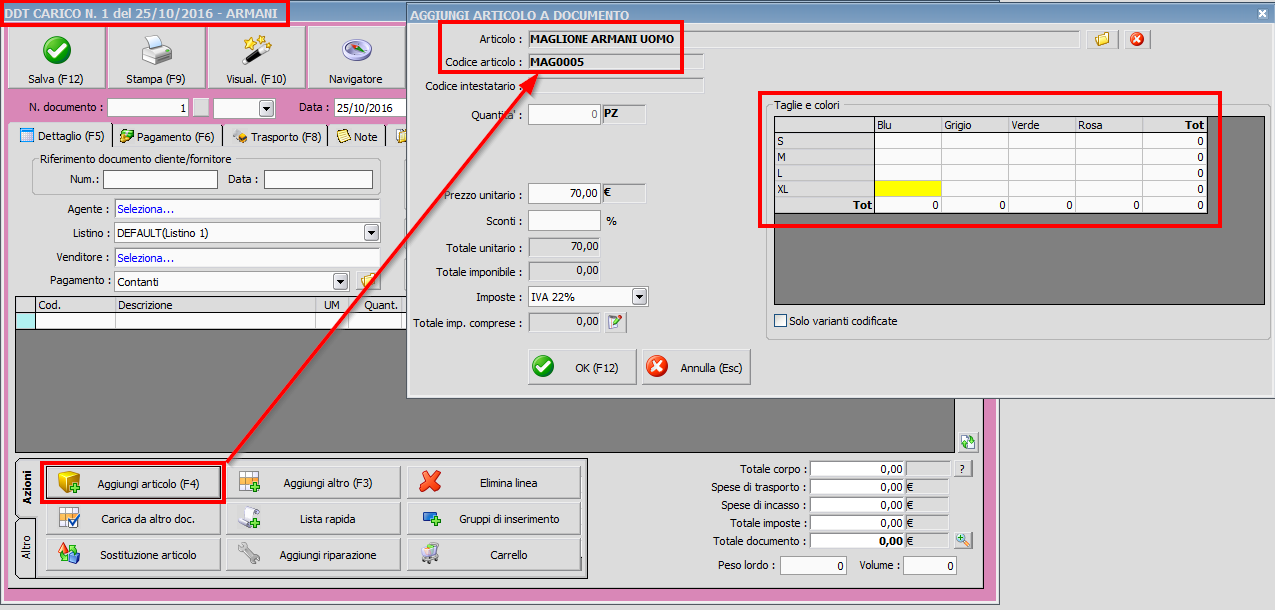Cancel with Annulla (Esc)
The width and height of the screenshot is (1275, 610).
[696, 367]
